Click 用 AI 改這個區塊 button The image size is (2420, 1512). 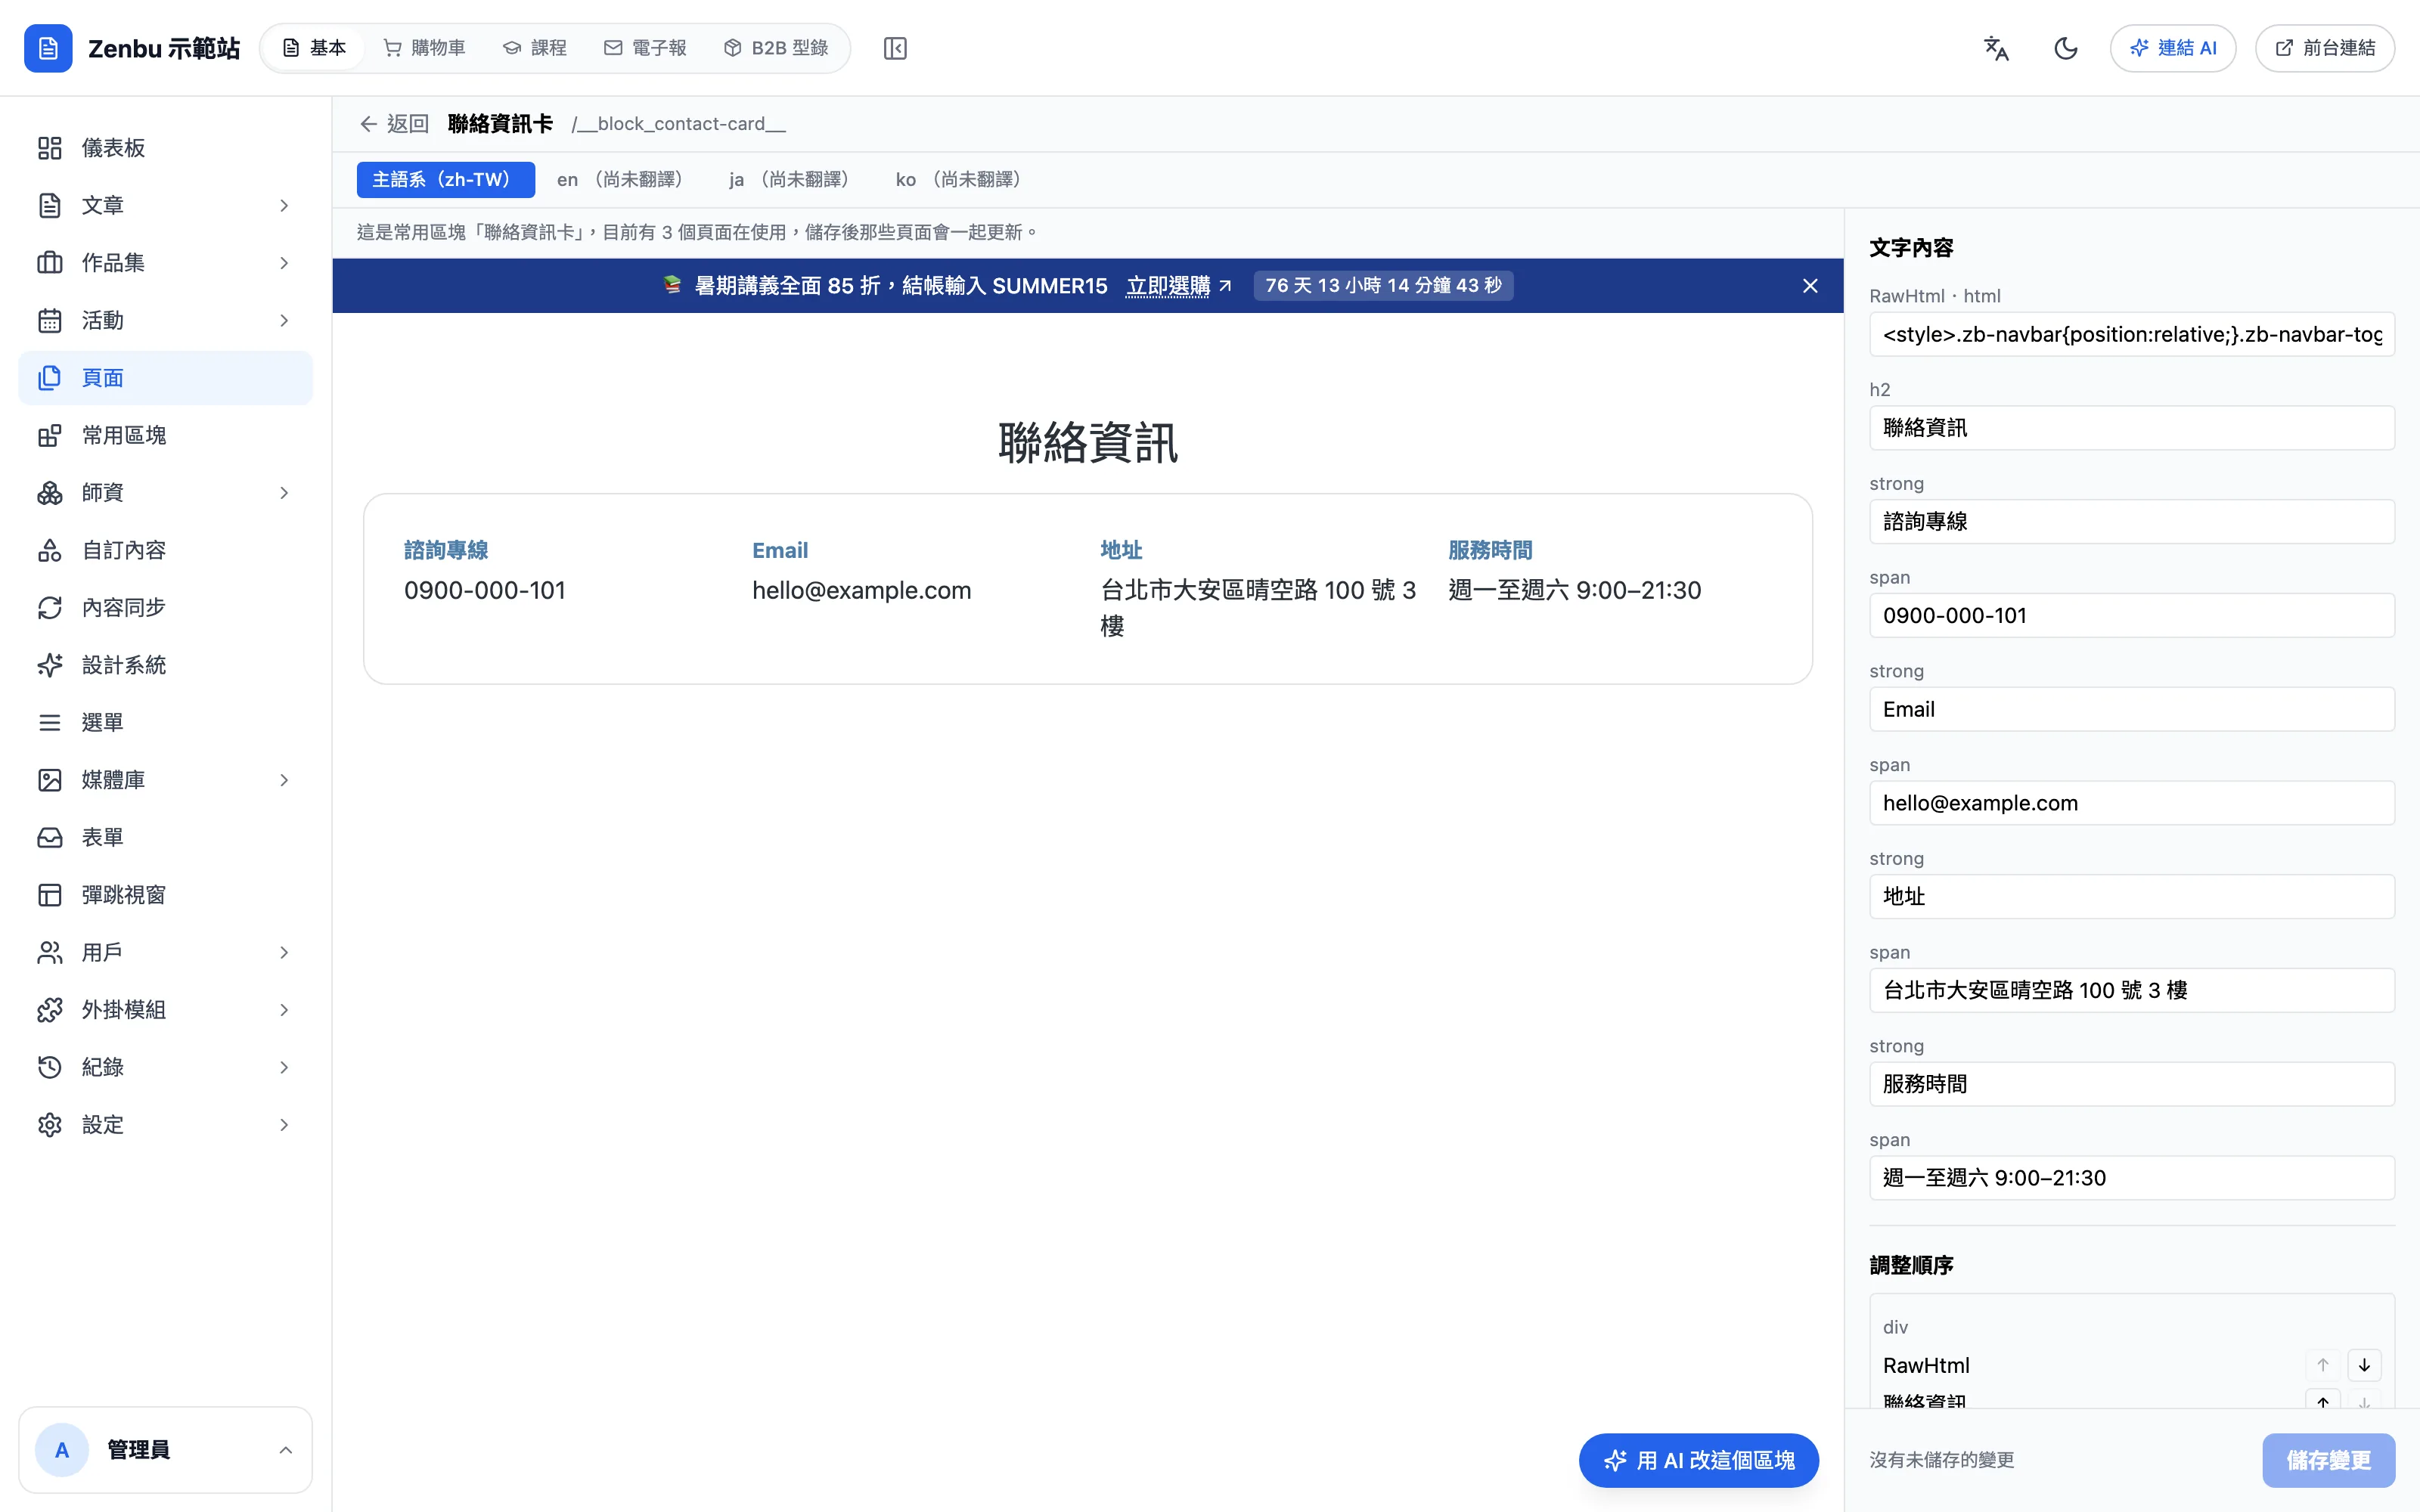[1699, 1461]
